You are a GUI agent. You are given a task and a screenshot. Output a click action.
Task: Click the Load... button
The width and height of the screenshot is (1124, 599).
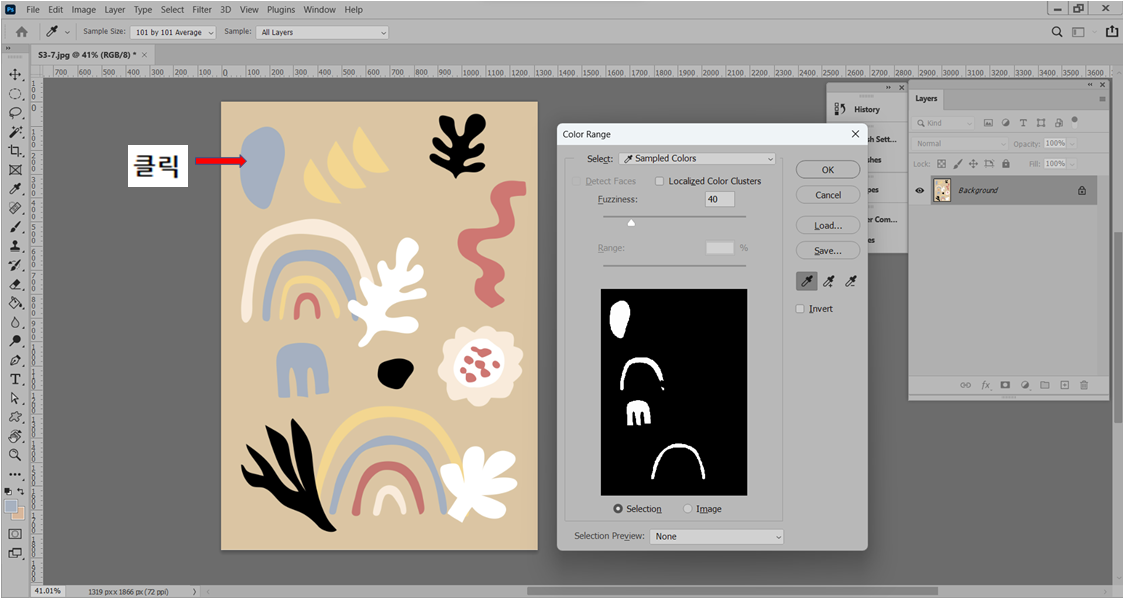[x=828, y=226]
